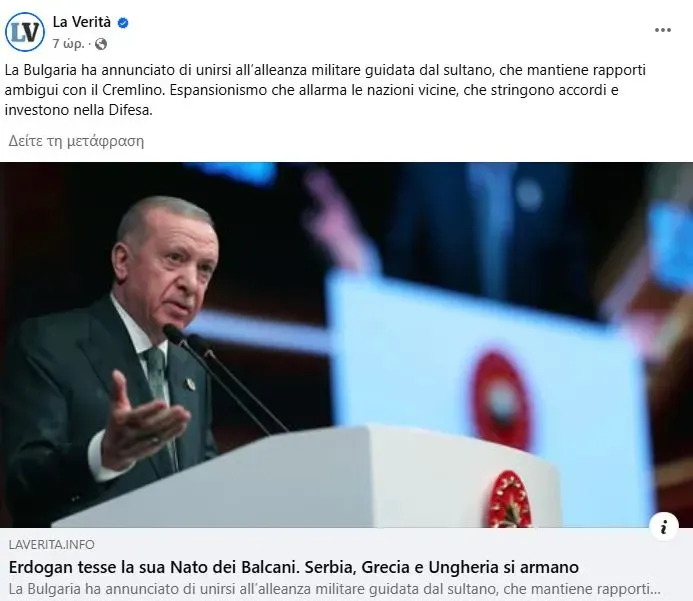The width and height of the screenshot is (693, 601).
Task: Click Δείτε τη μετάφραση to translate the post
Action: [76, 141]
